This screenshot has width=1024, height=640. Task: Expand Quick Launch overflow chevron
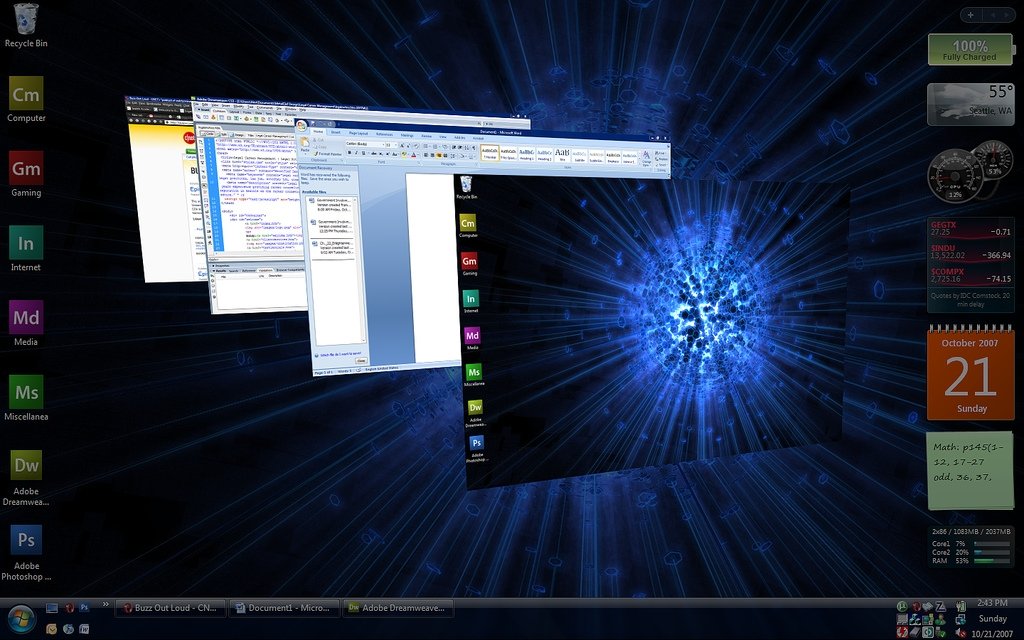point(105,604)
